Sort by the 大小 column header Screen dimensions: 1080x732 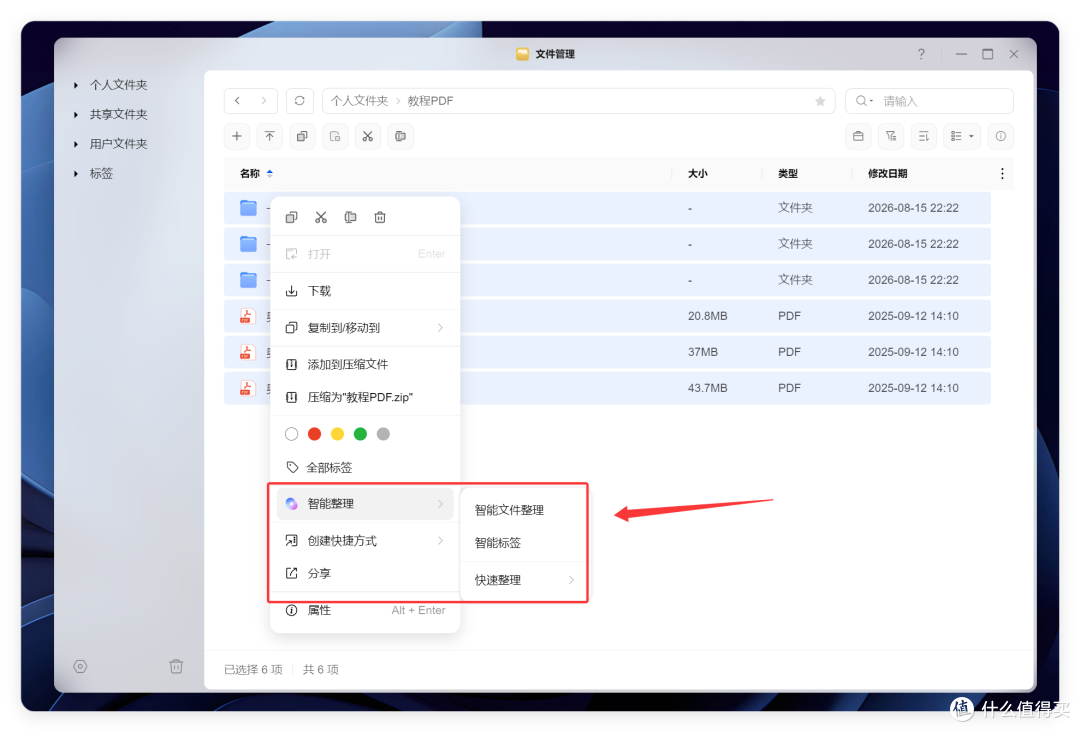pyautogui.click(x=698, y=174)
